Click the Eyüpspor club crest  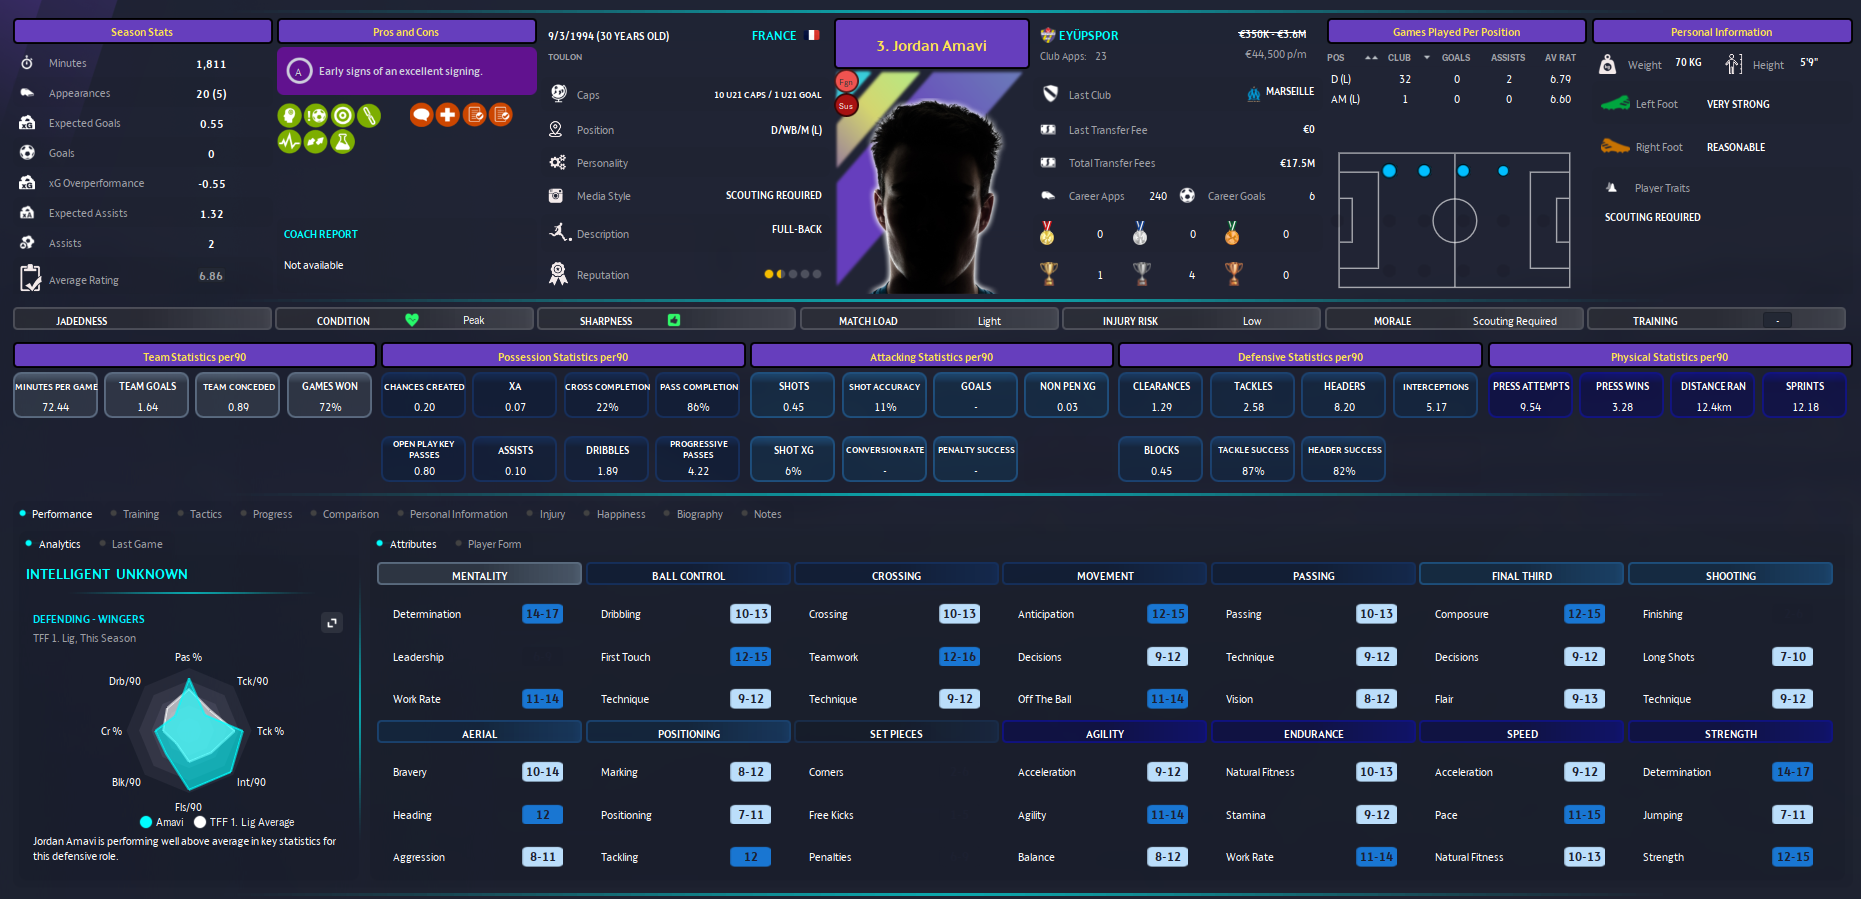point(1048,35)
